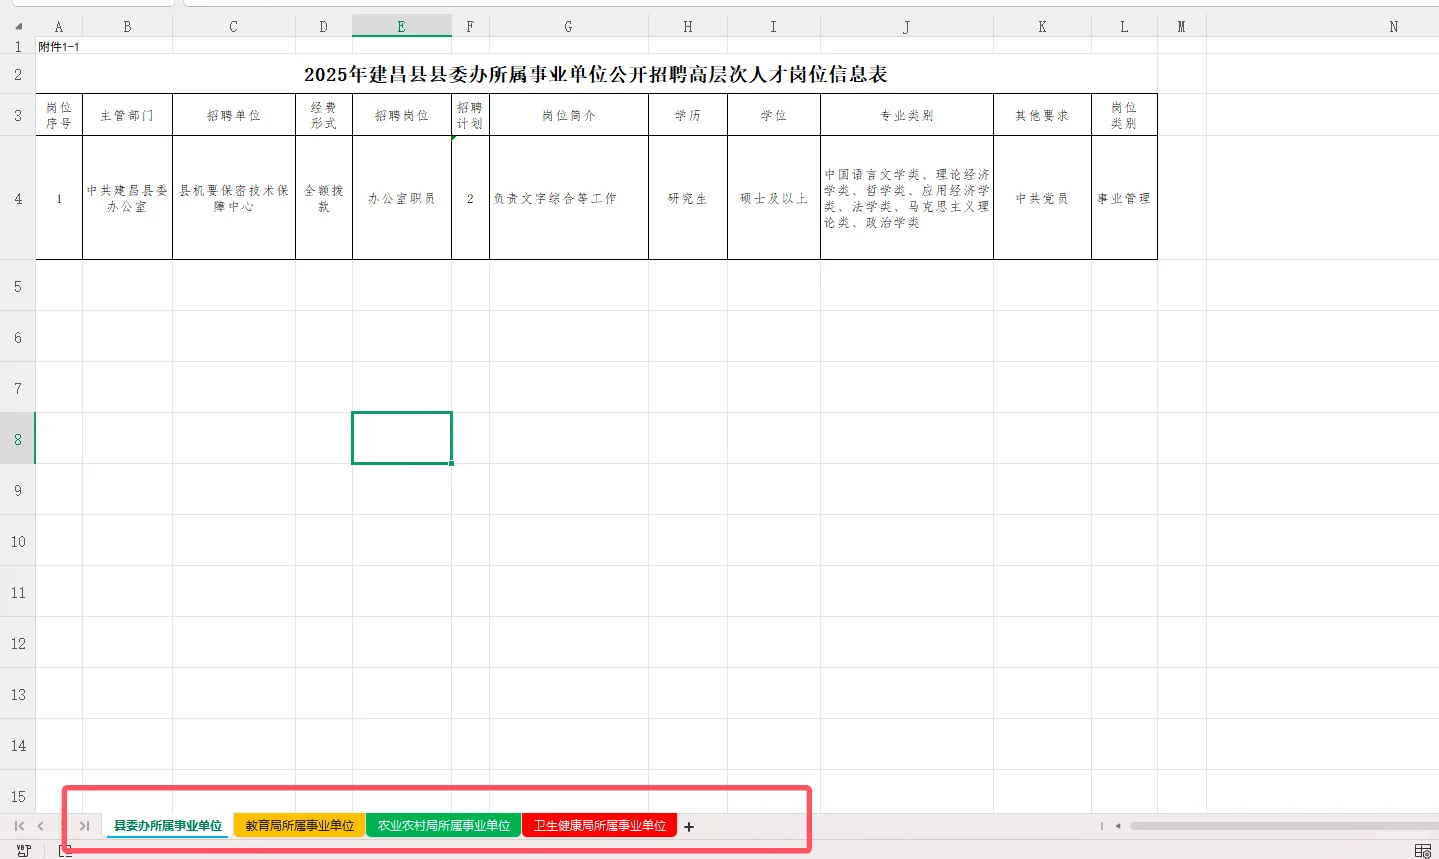Add a new sheet with plus icon

[689, 826]
